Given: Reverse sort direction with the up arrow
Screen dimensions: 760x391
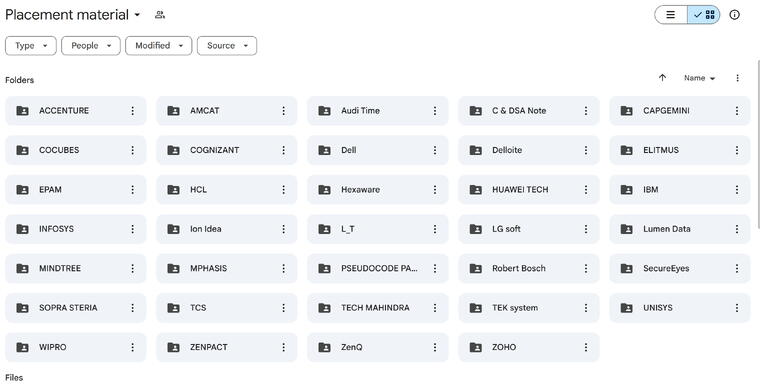Looking at the screenshot, I should click(x=662, y=78).
